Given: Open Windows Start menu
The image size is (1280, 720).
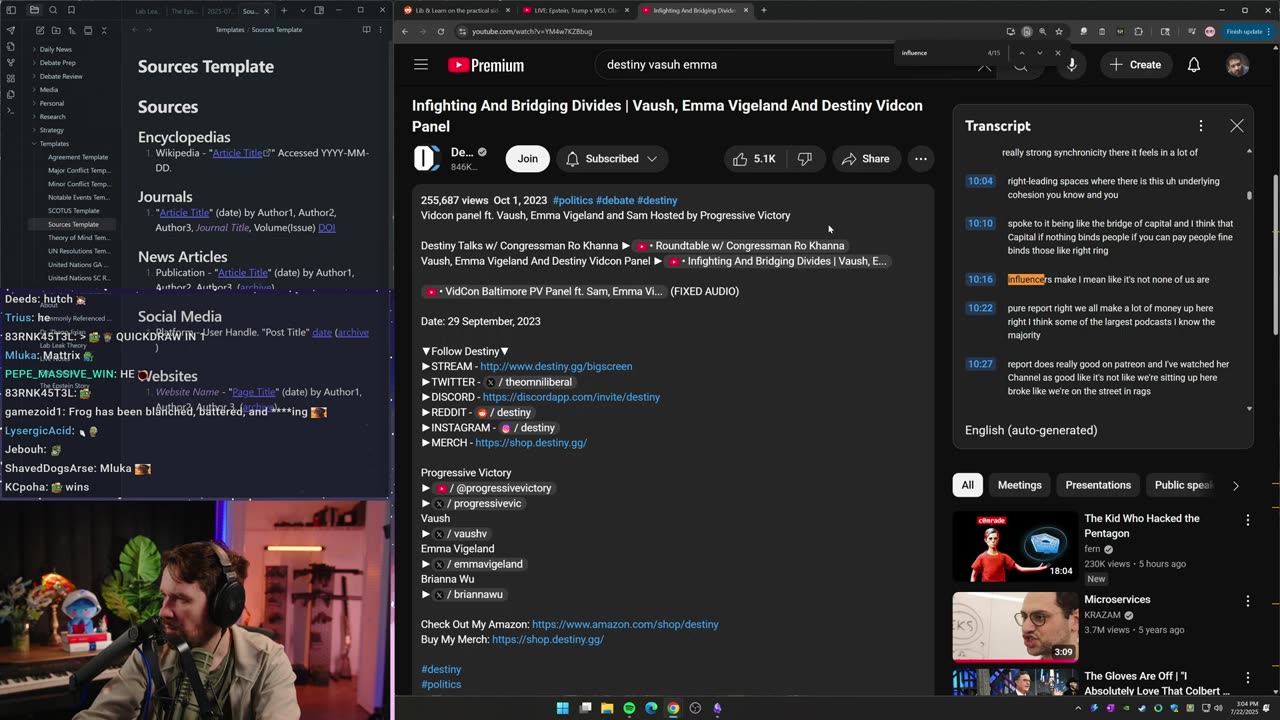Looking at the screenshot, I should [x=562, y=708].
